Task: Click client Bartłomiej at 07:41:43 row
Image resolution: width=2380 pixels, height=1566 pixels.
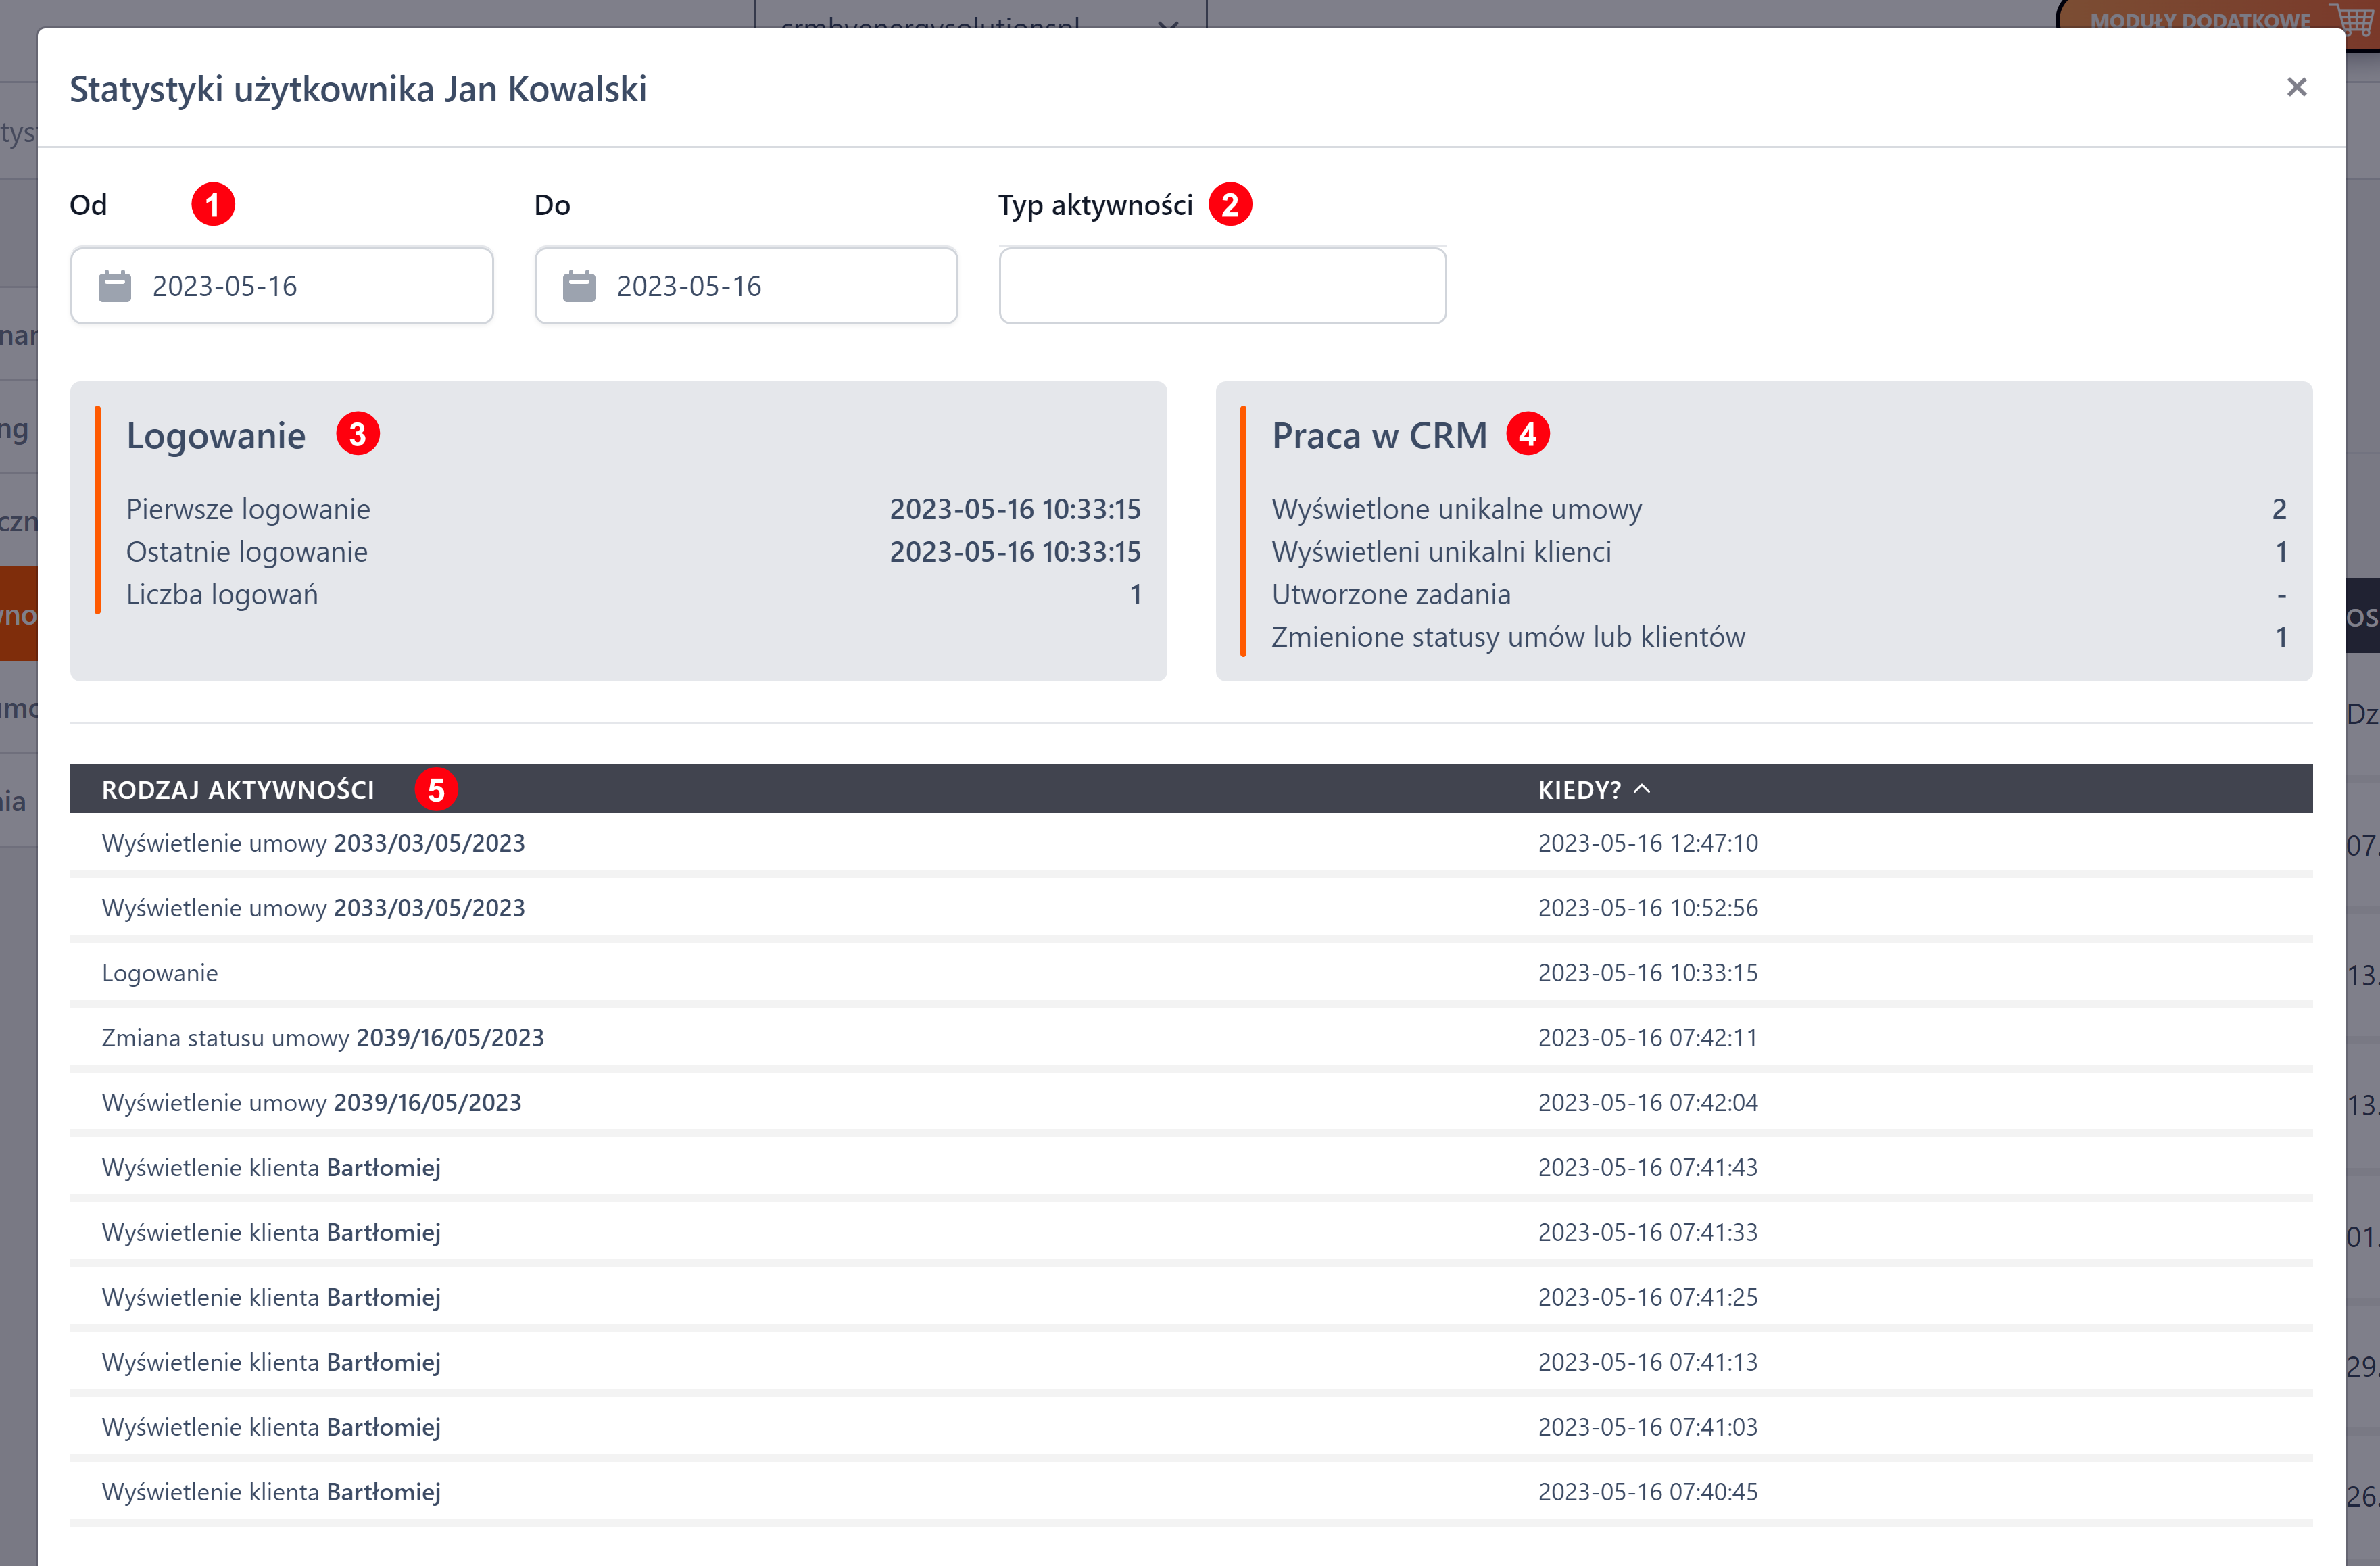Action: click(x=383, y=1168)
